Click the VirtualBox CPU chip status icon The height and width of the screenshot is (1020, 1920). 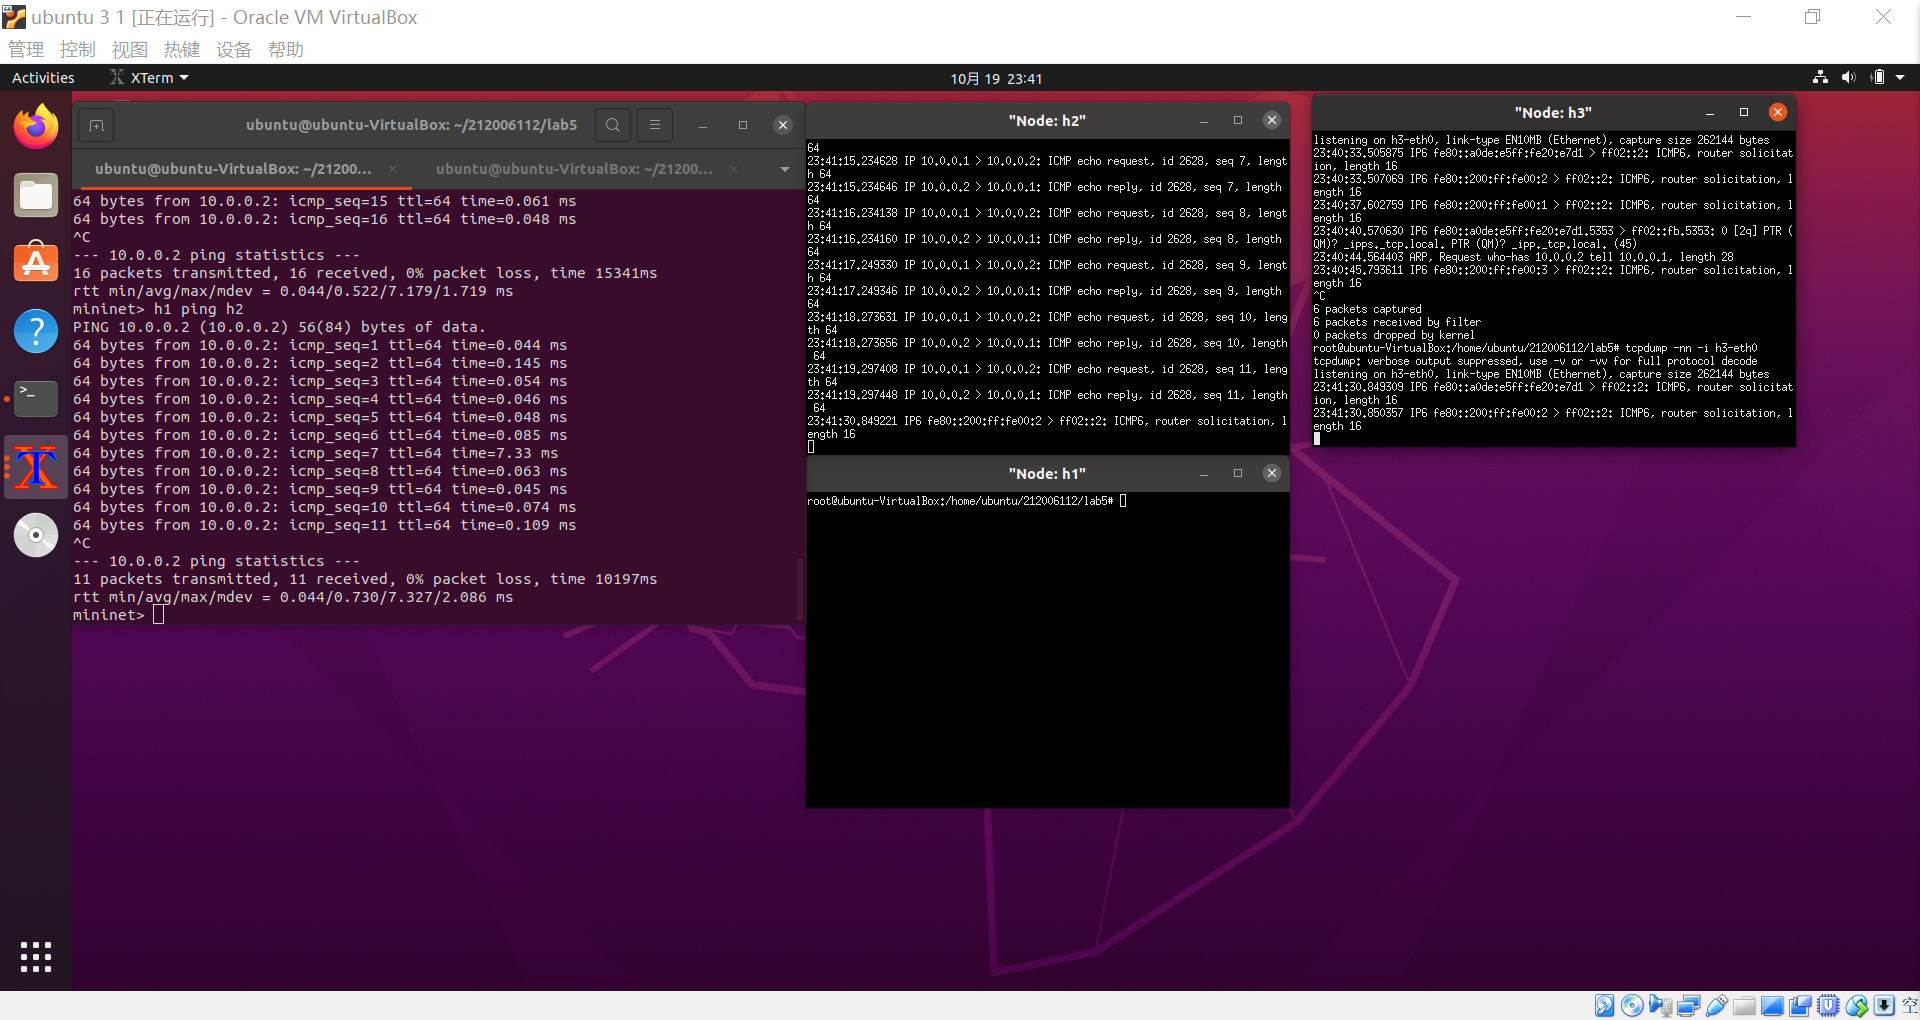[x=1828, y=1006]
